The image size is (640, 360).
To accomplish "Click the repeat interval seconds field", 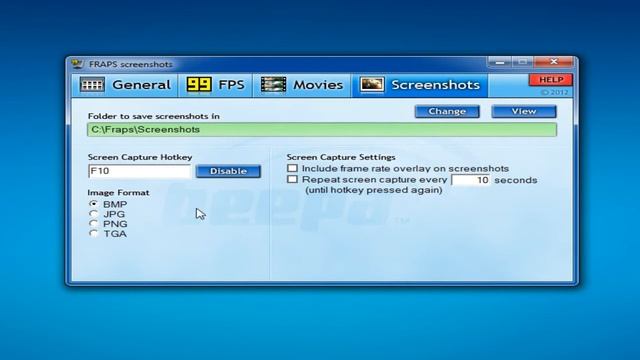I will coord(471,180).
